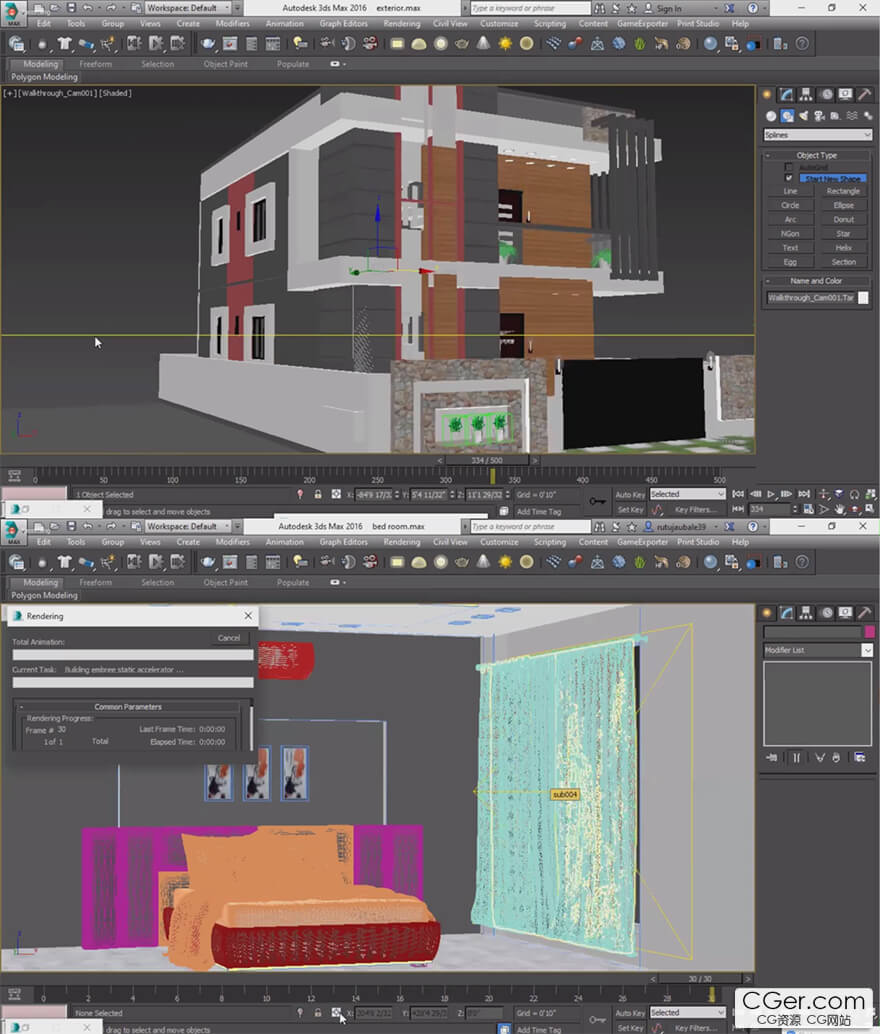Open the Selected key dropdown in exterior.max
880x1034 pixels.
(x=687, y=494)
